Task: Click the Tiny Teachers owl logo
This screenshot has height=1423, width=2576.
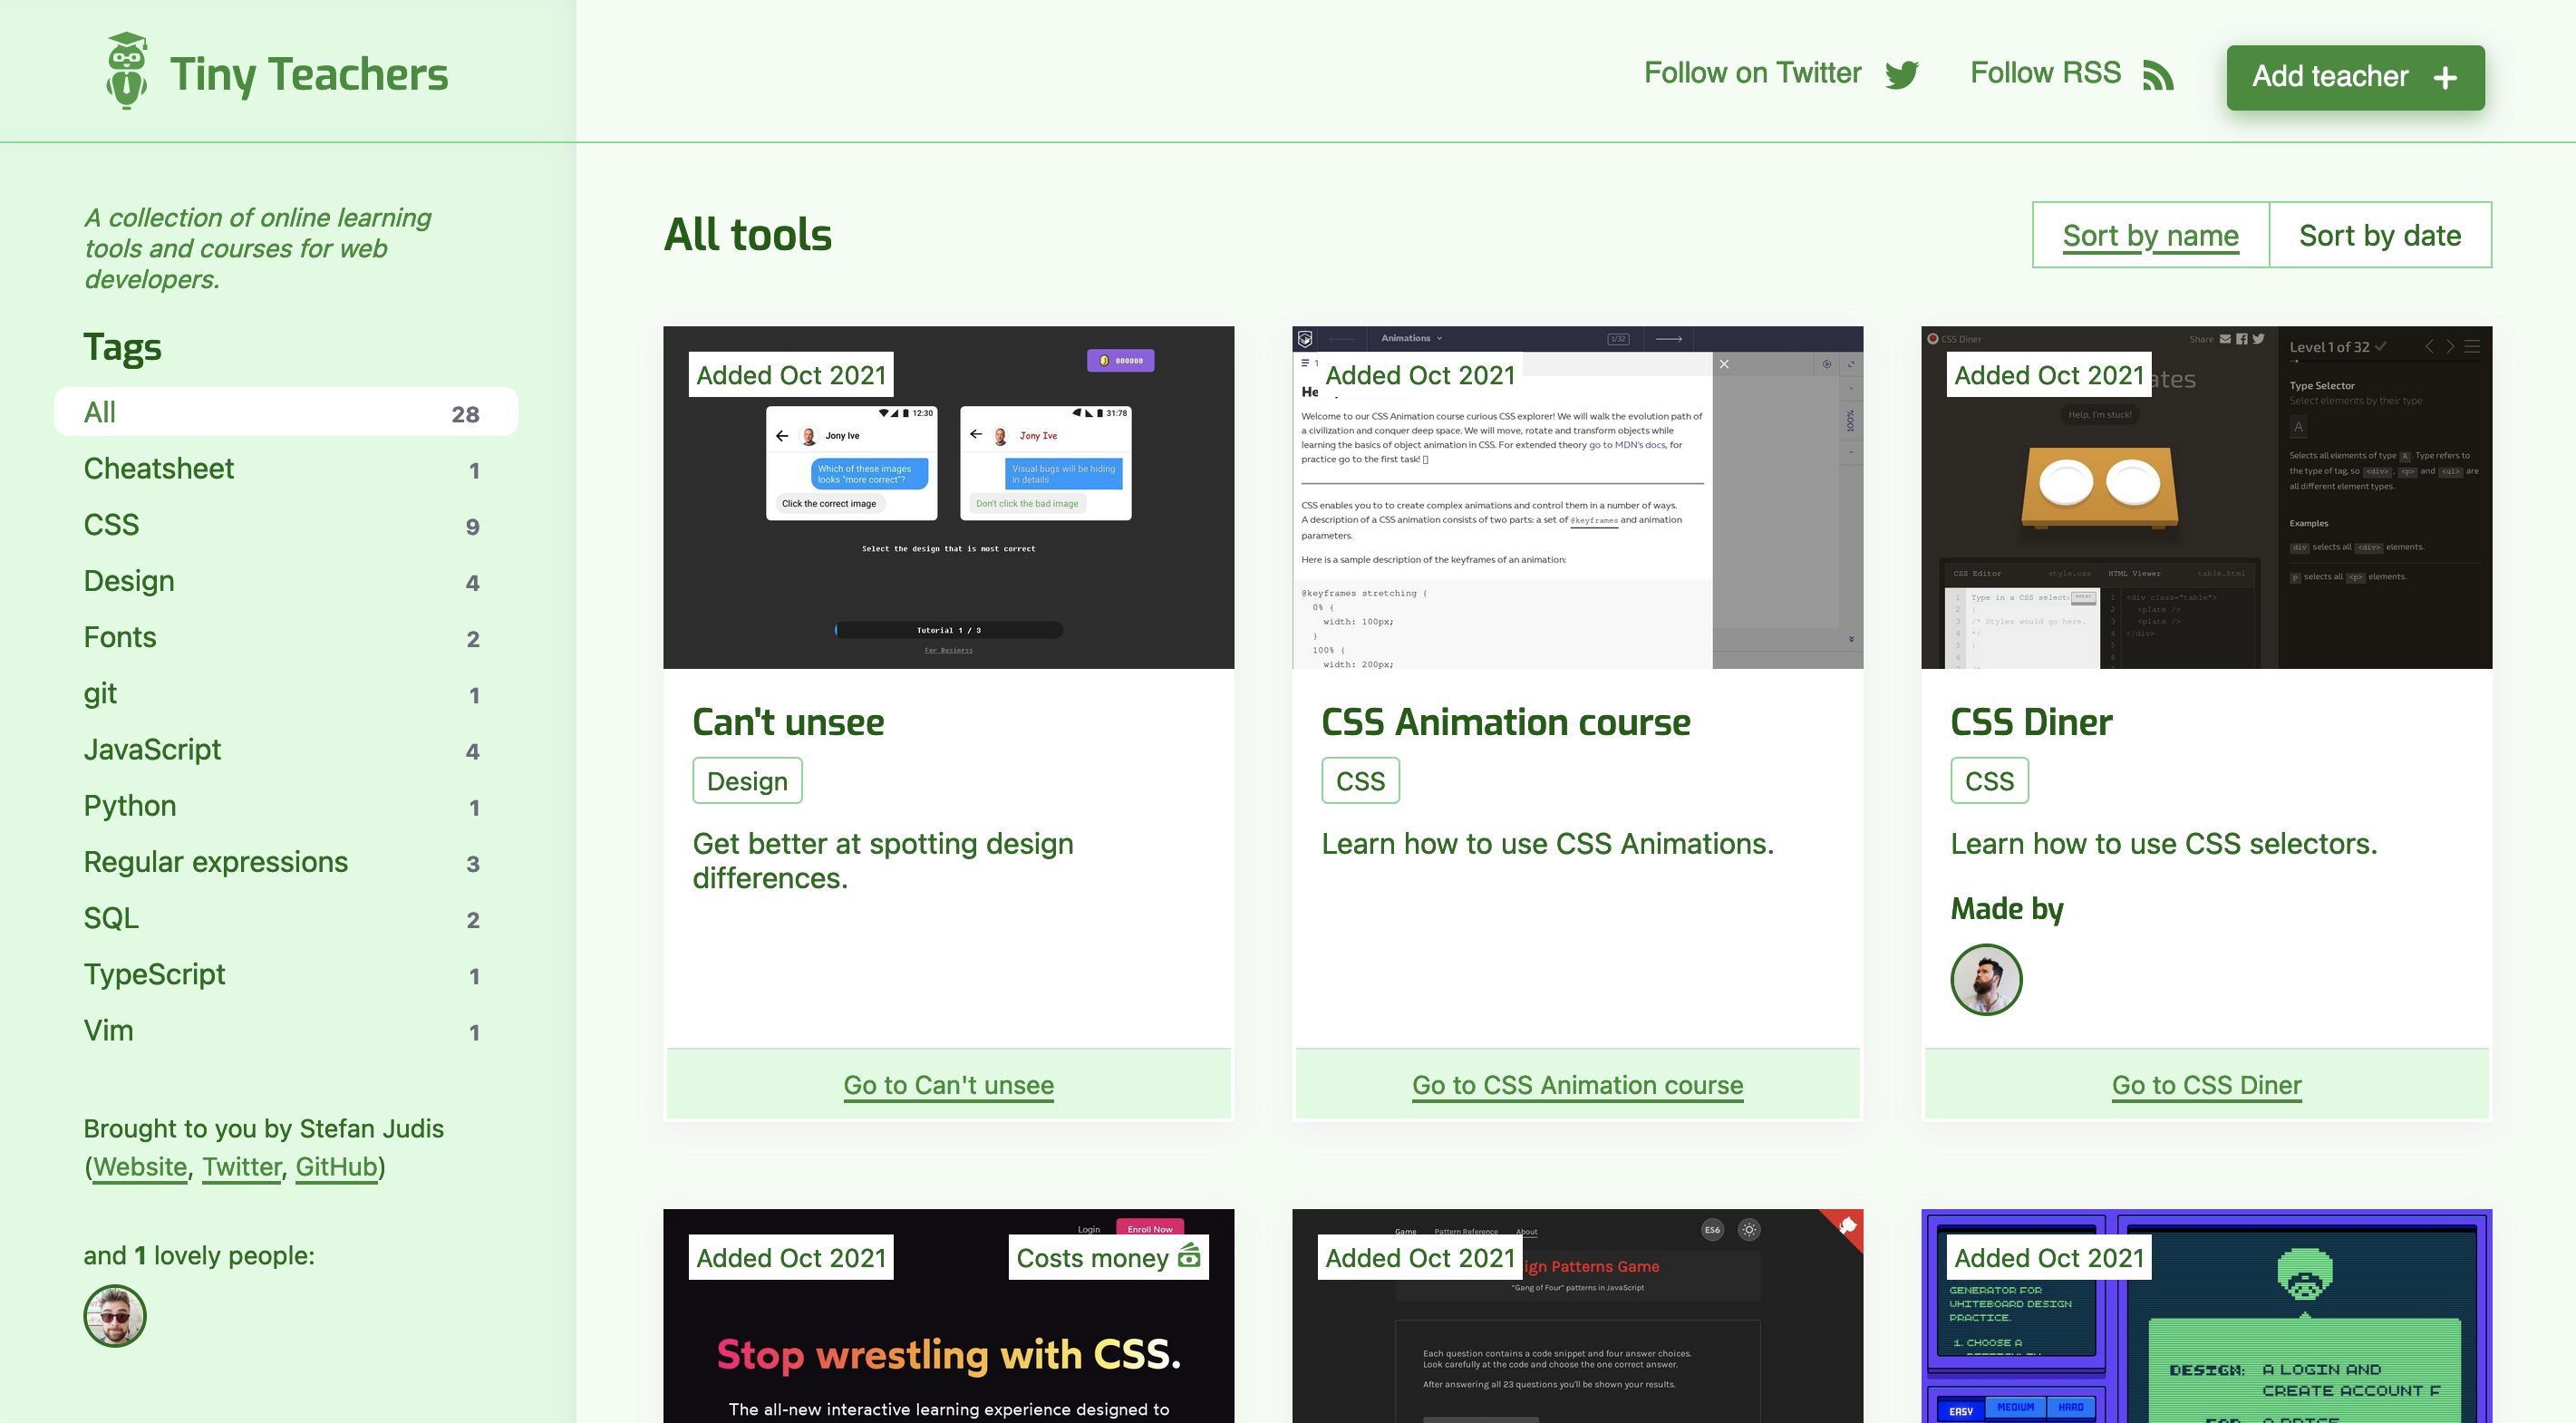Action: (127, 71)
